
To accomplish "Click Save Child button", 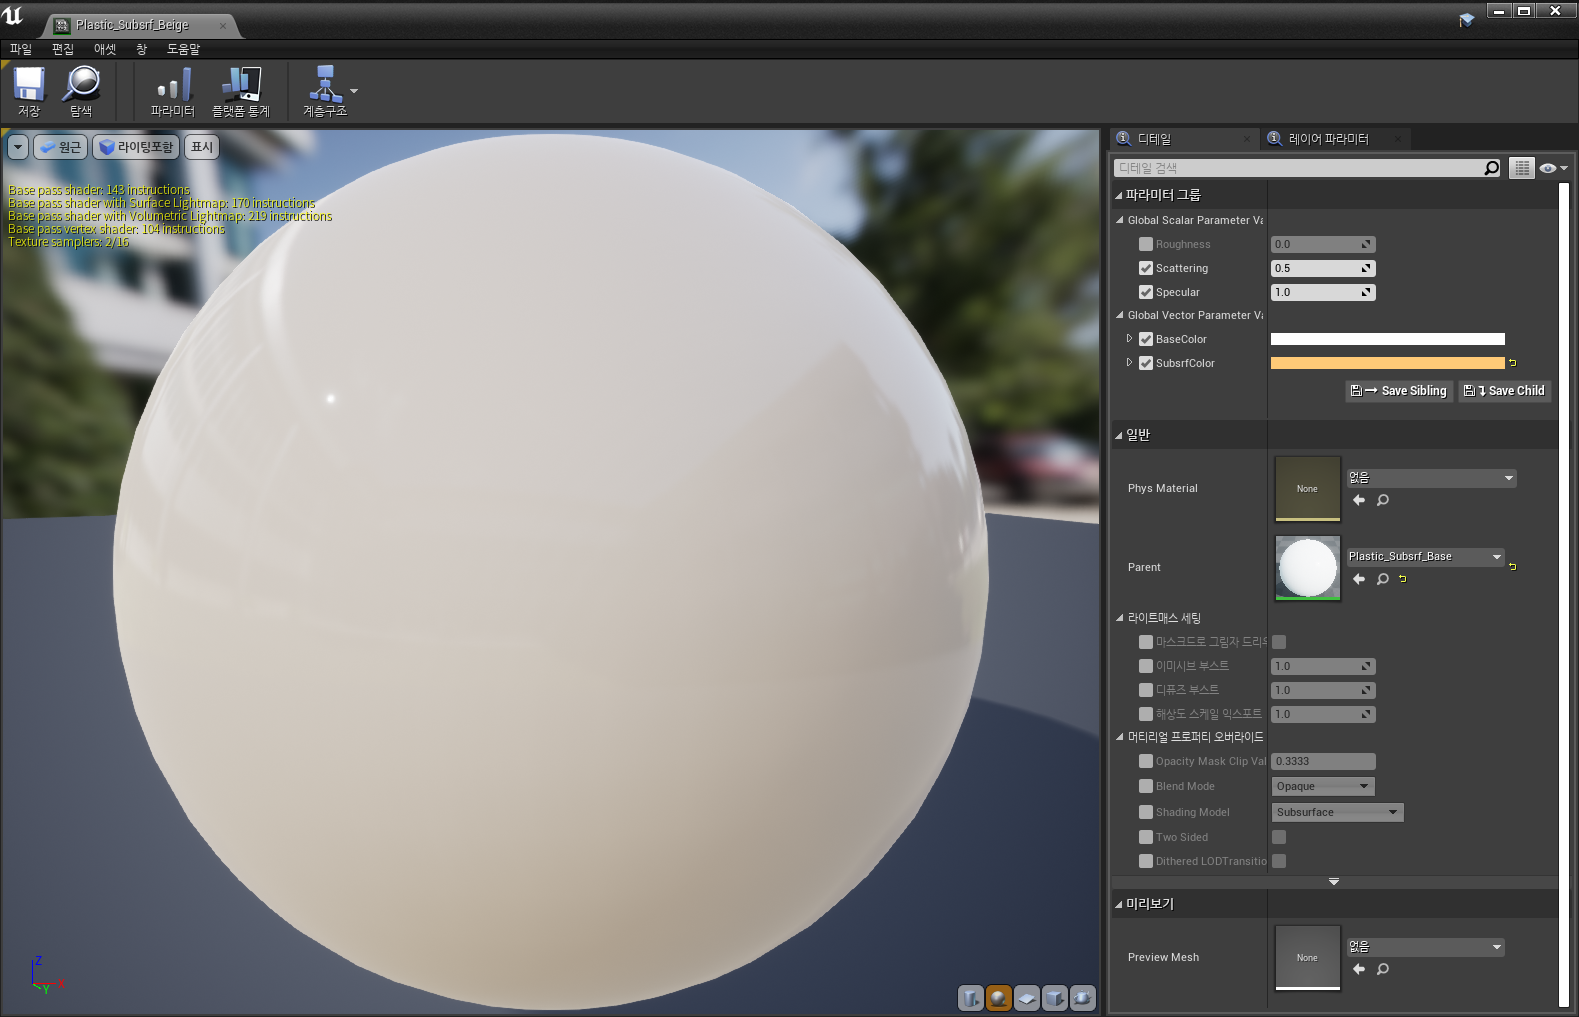I will tap(1504, 391).
